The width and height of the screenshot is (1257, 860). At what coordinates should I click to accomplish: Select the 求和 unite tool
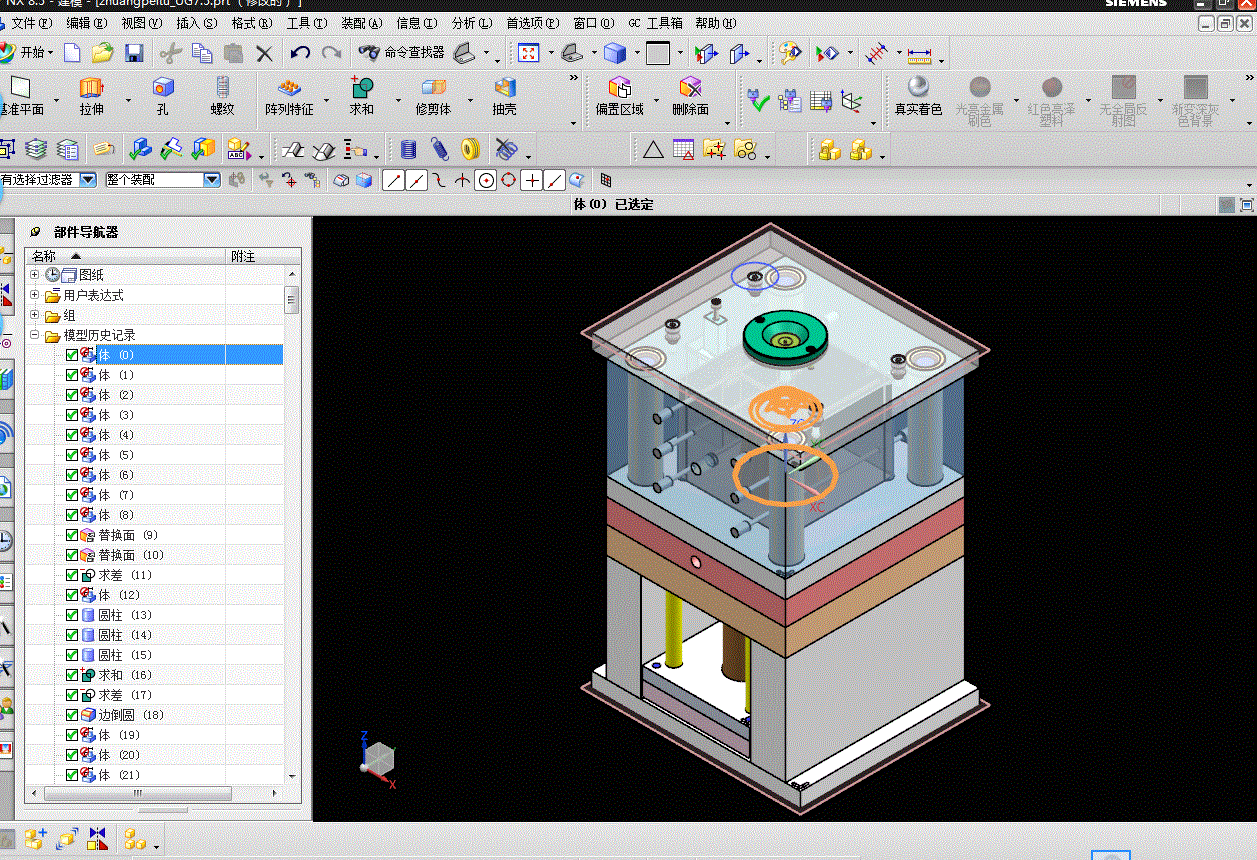point(361,96)
